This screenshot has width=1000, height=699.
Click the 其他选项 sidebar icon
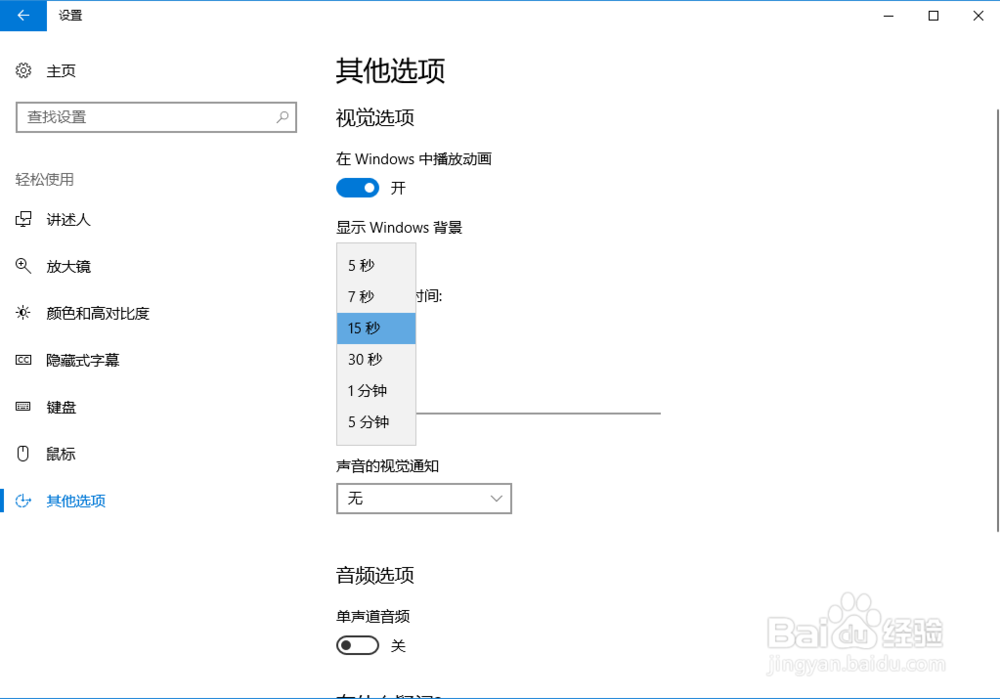[23, 500]
